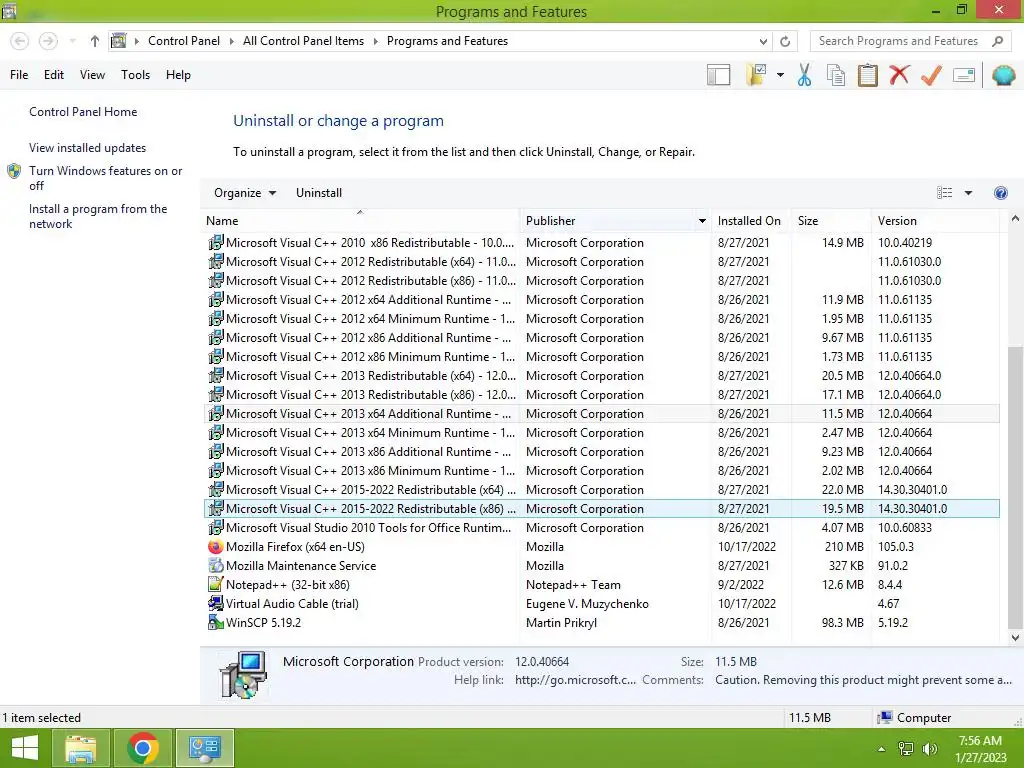Click the Cut scissors toolbar icon
The image size is (1024, 768).
tap(804, 75)
